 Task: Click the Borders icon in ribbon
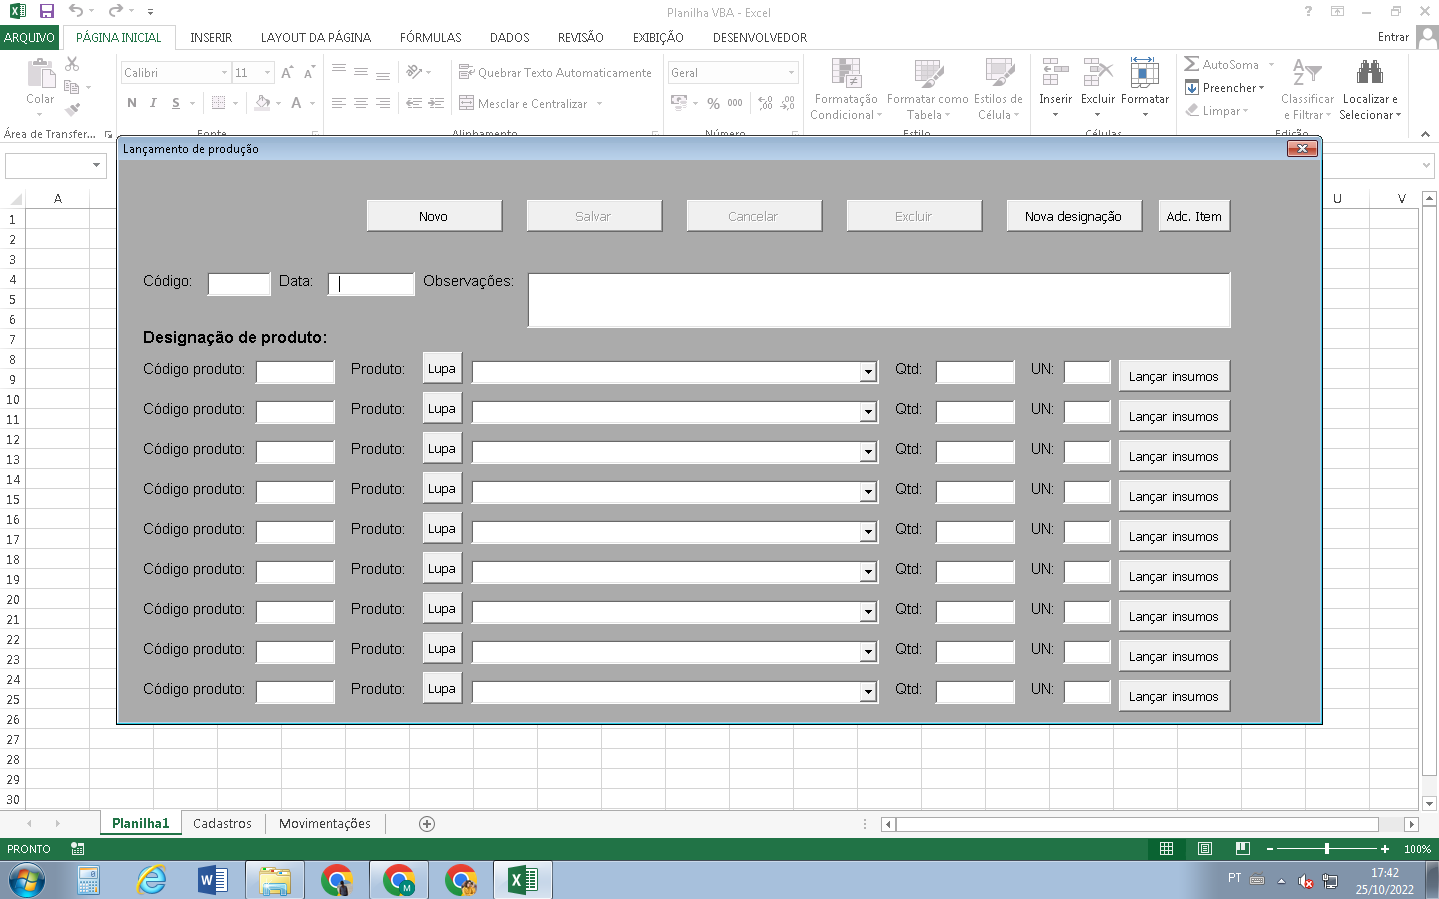pos(218,103)
